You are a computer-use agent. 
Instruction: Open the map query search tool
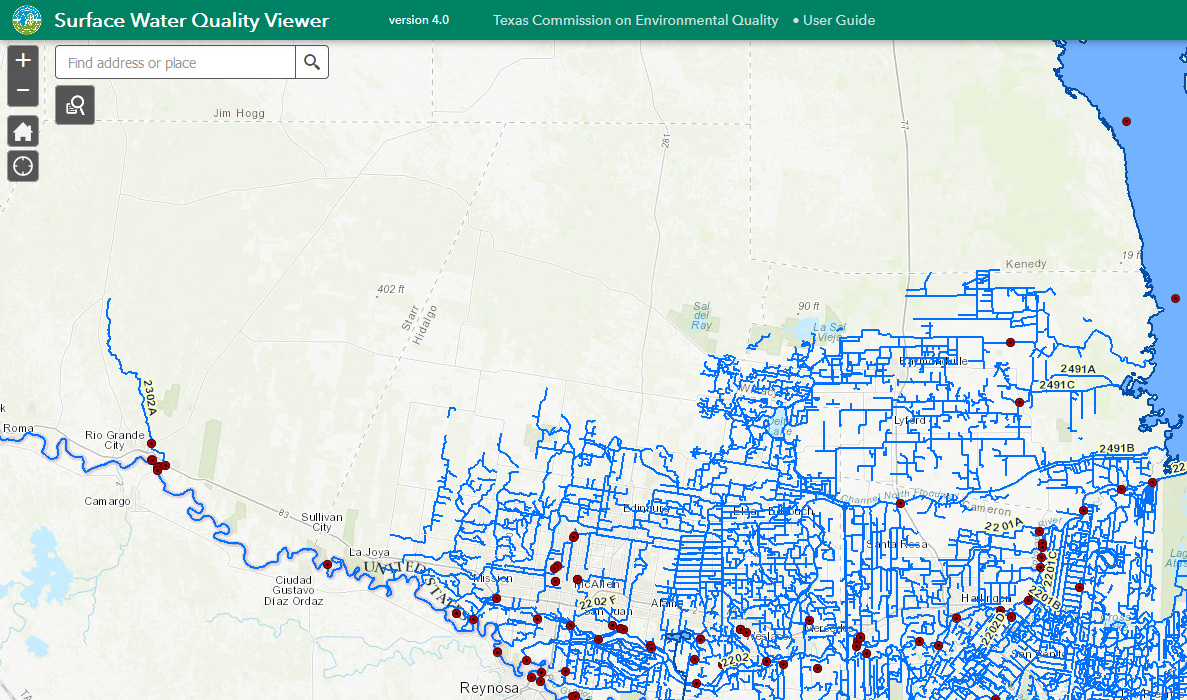[x=75, y=105]
